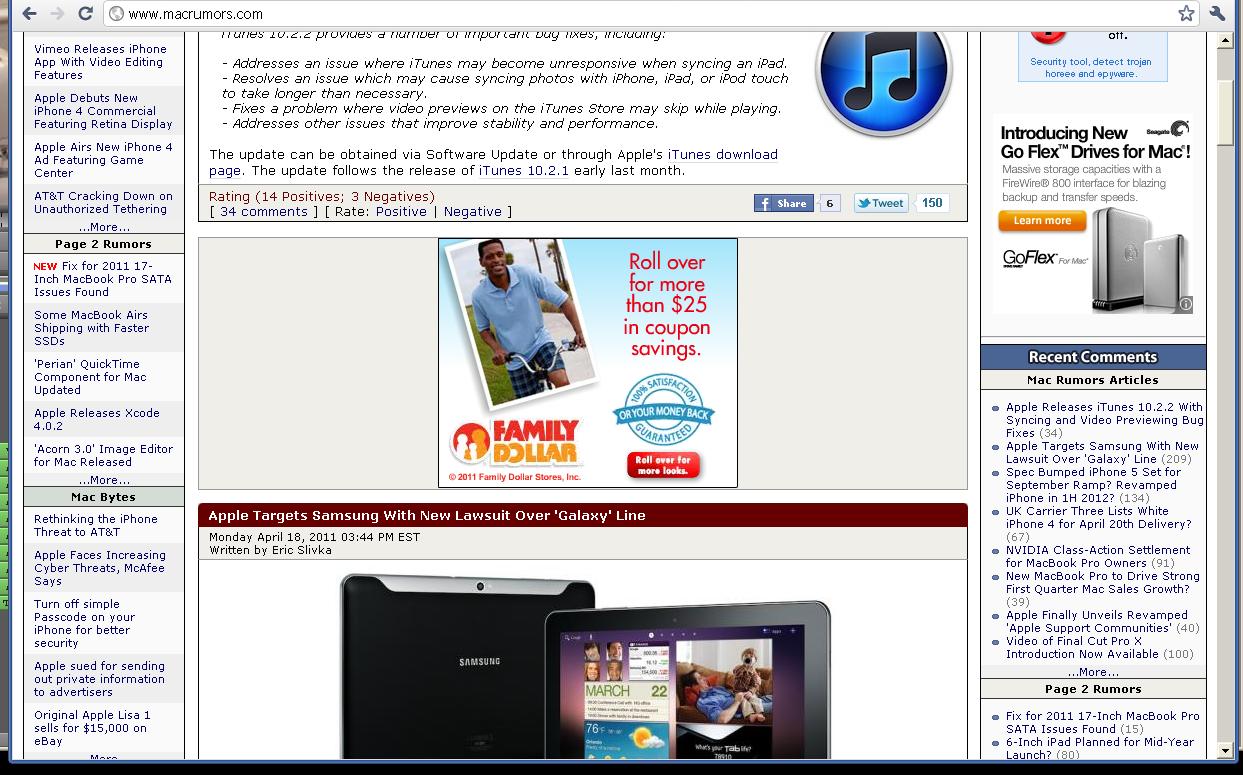Open right sidebar Fix for 2011 17-Inch MacBook Pro
The width and height of the screenshot is (1243, 775).
(1103, 722)
